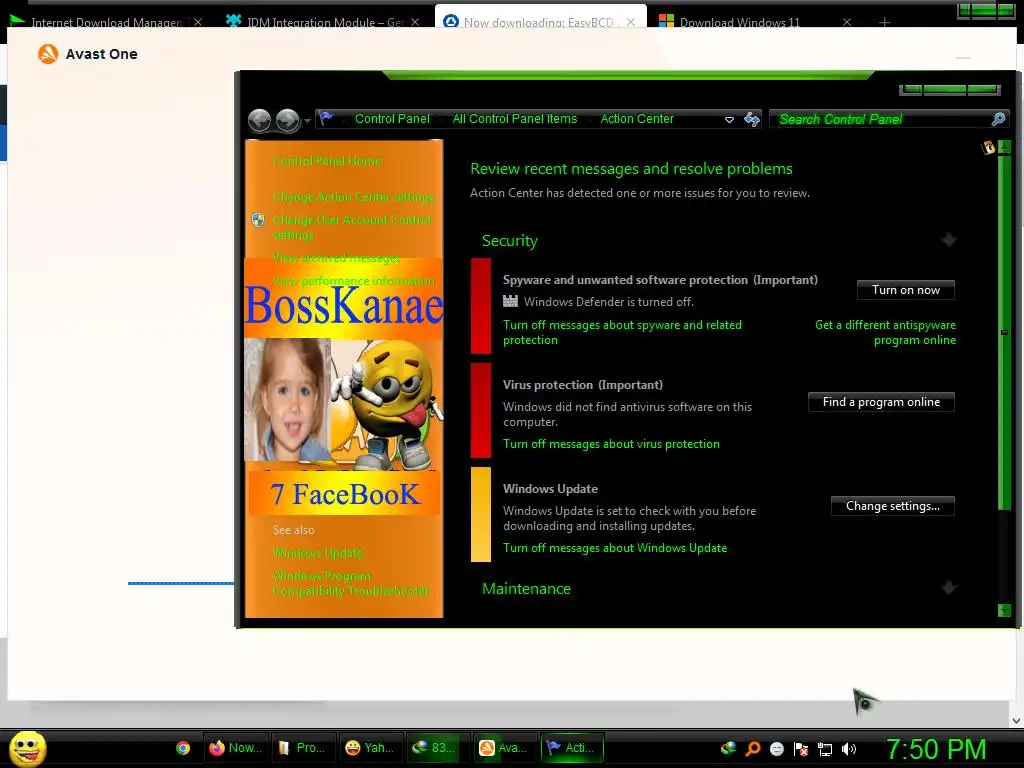The width and height of the screenshot is (1024, 768).
Task: Click the round white tray icon
Action: coord(776,748)
